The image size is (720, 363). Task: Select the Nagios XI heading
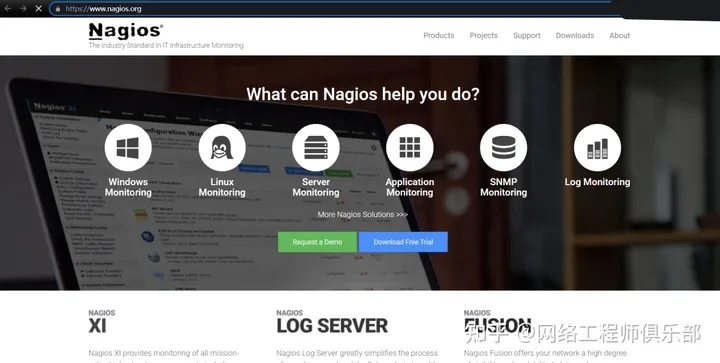click(101, 322)
